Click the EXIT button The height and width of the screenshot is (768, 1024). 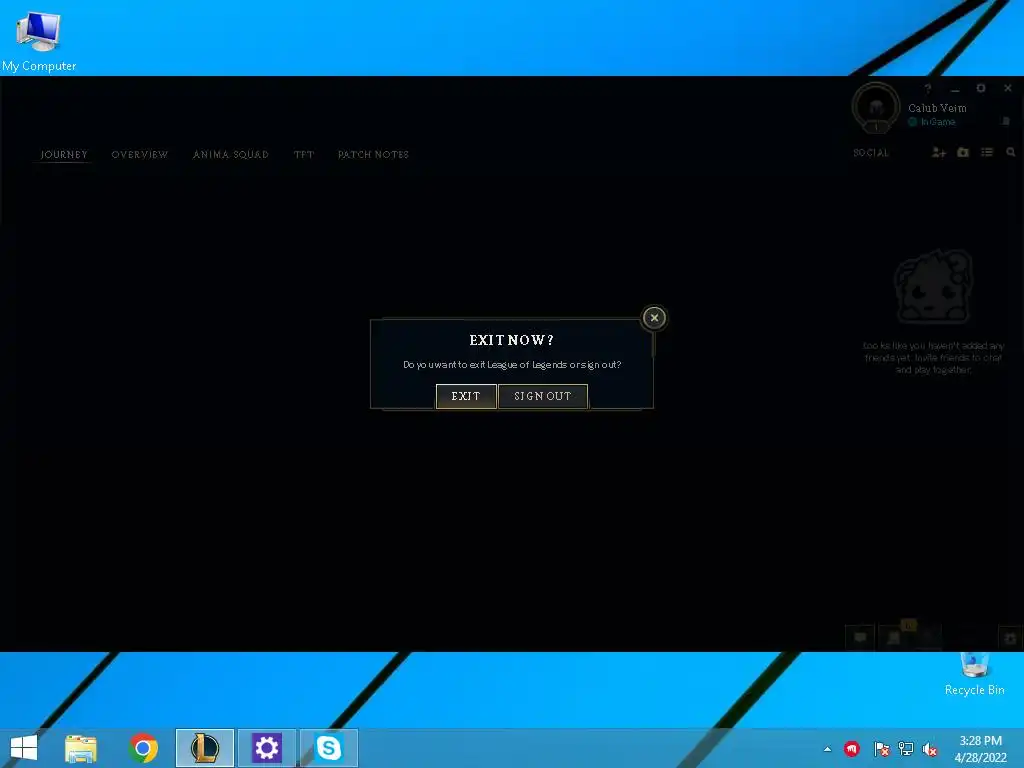click(466, 396)
